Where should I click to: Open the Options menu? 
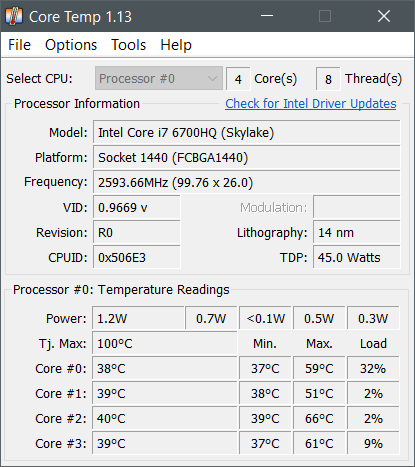71,45
